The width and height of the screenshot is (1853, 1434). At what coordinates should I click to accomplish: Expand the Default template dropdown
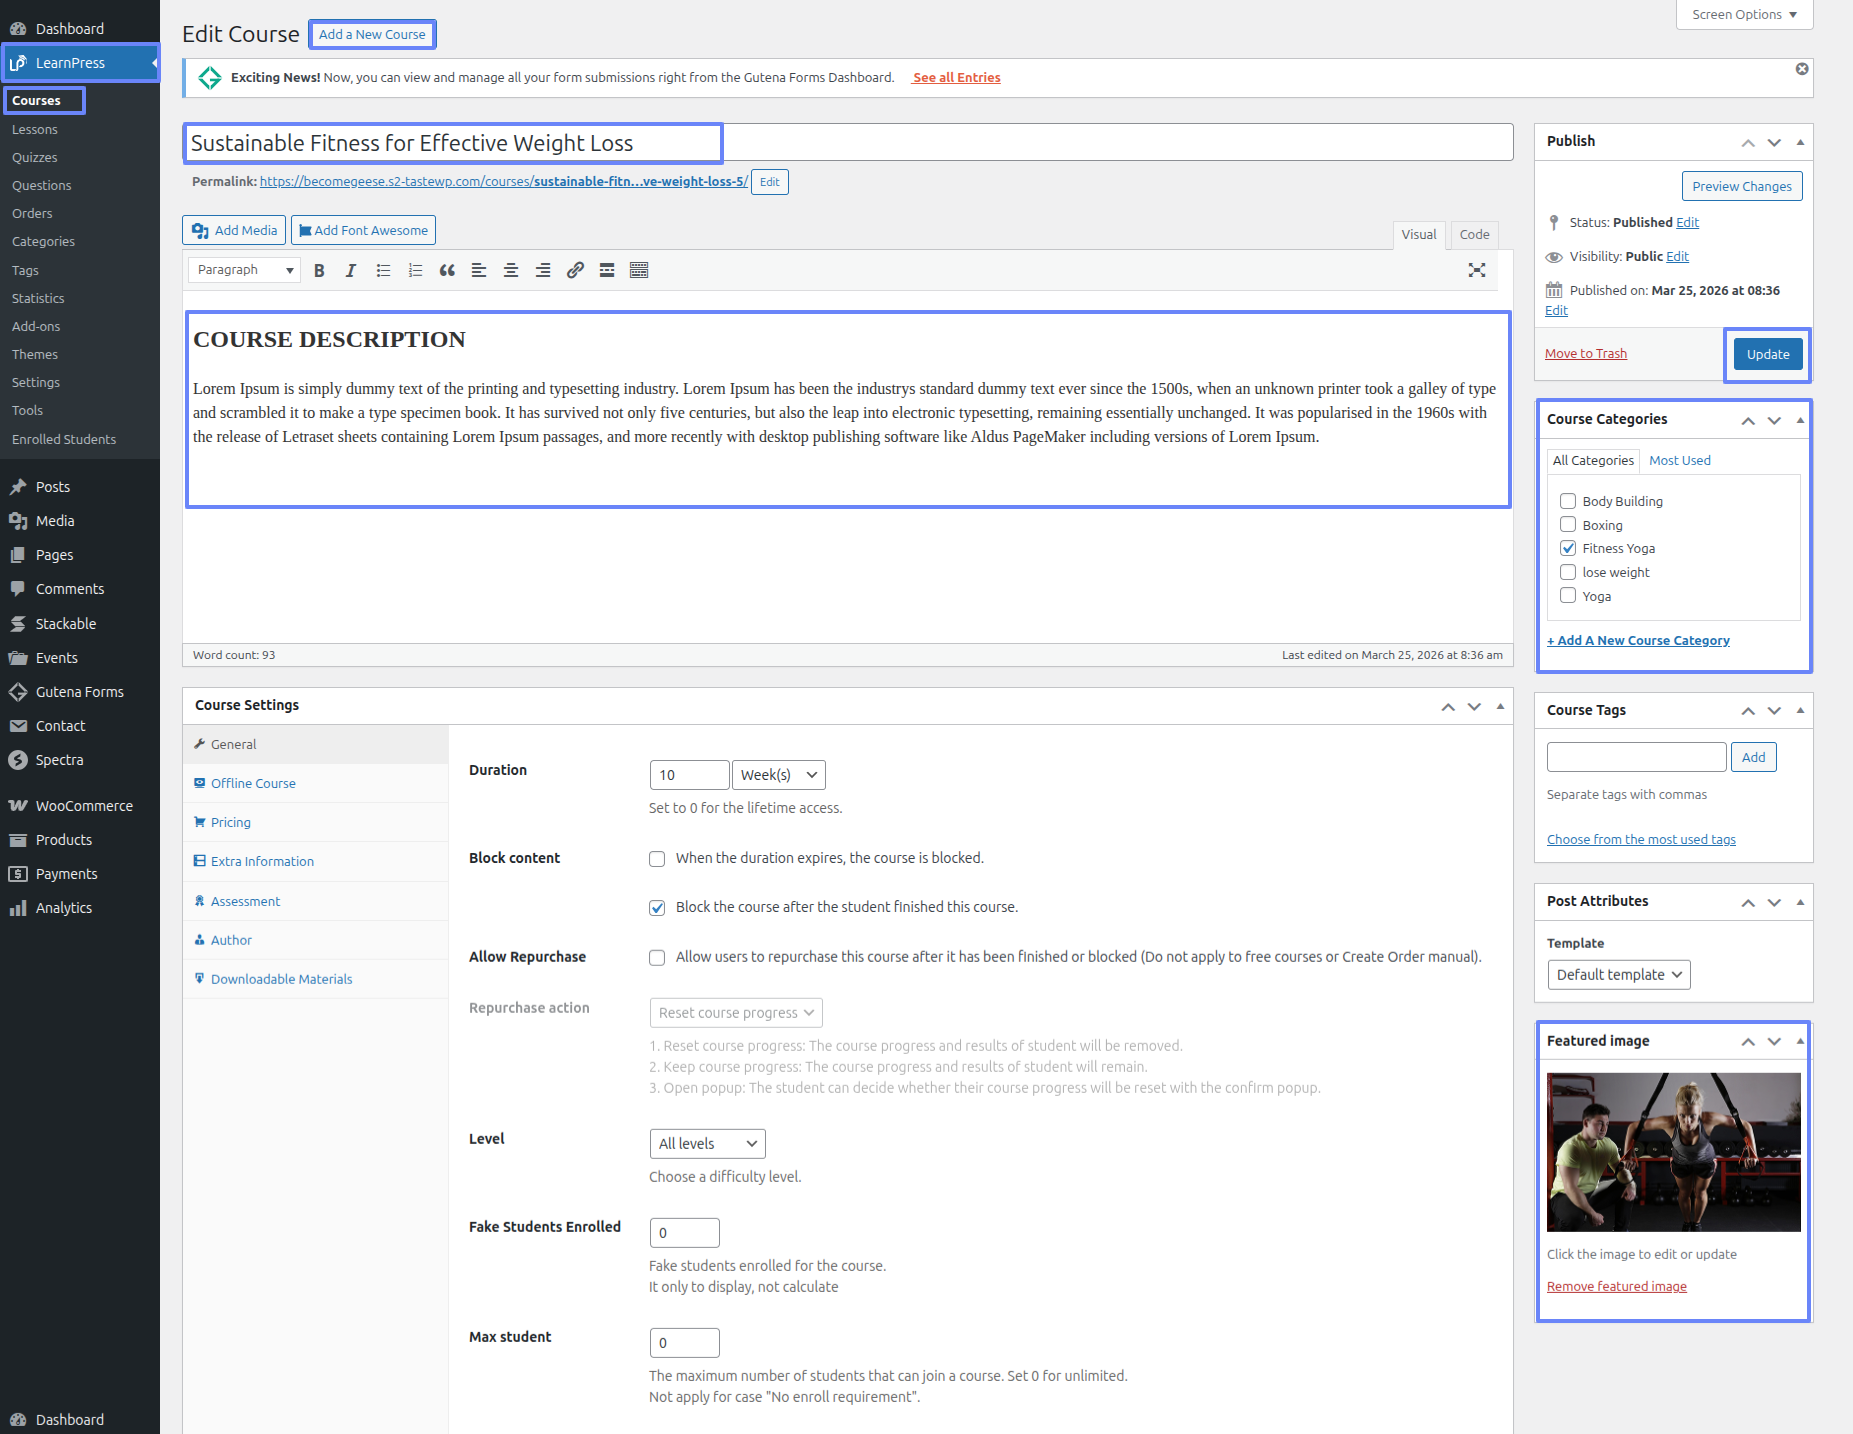point(1618,975)
